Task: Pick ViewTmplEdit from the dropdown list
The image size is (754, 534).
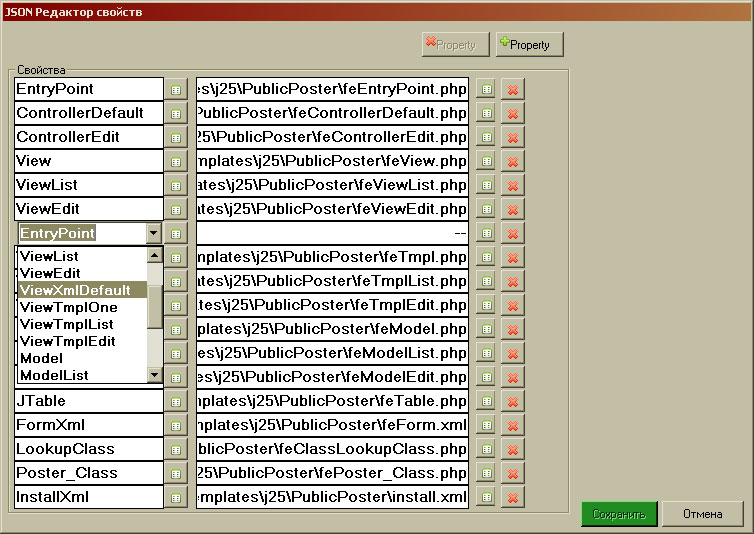Action: pos(82,341)
